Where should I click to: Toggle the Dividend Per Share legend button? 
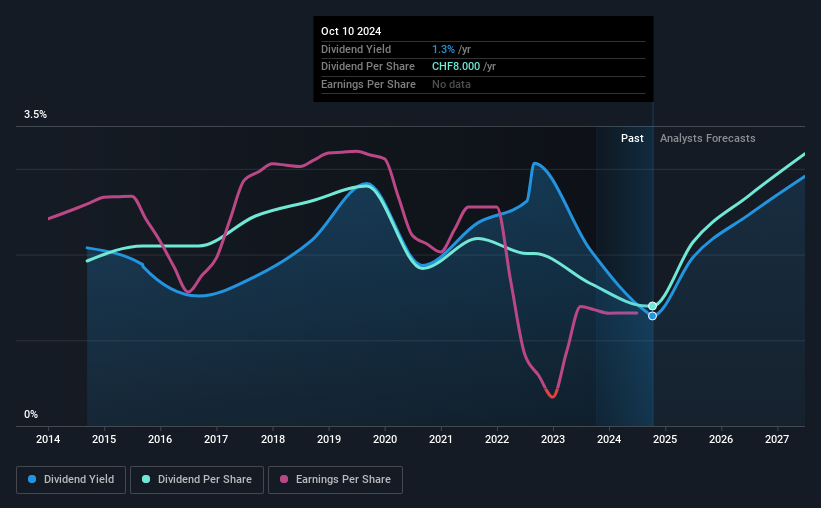pyautogui.click(x=197, y=480)
